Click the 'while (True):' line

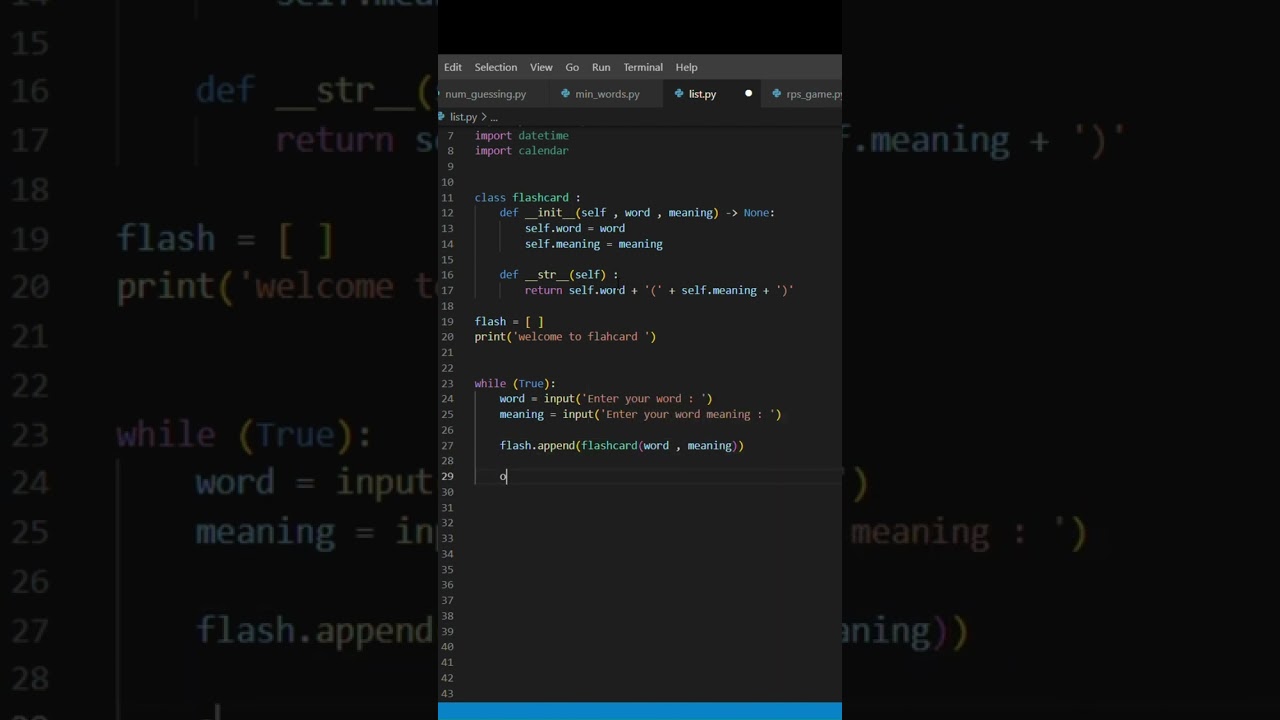click(x=515, y=384)
